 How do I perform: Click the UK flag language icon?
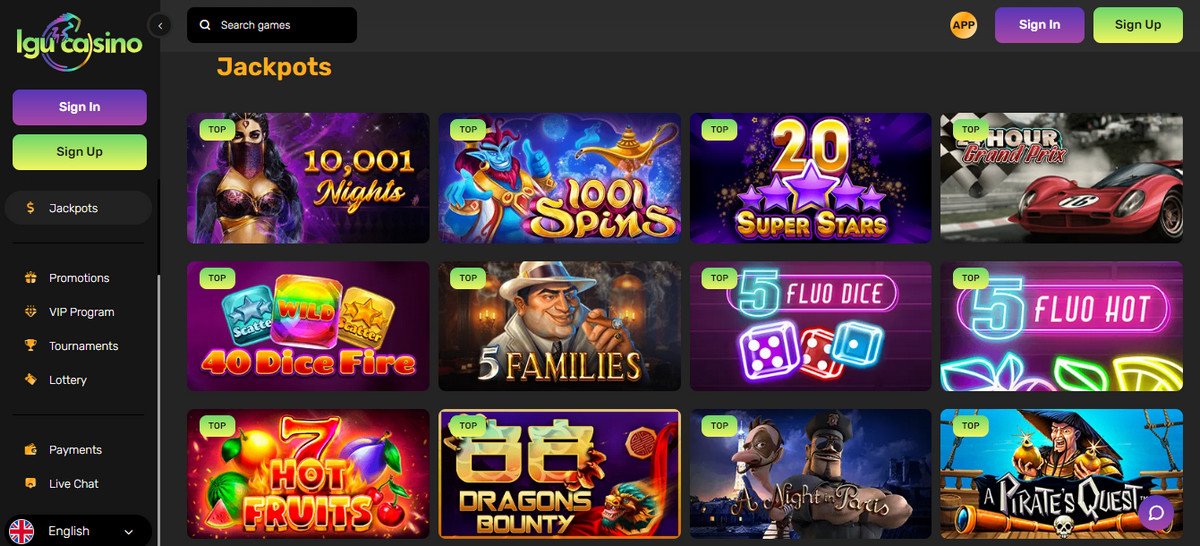(21, 531)
